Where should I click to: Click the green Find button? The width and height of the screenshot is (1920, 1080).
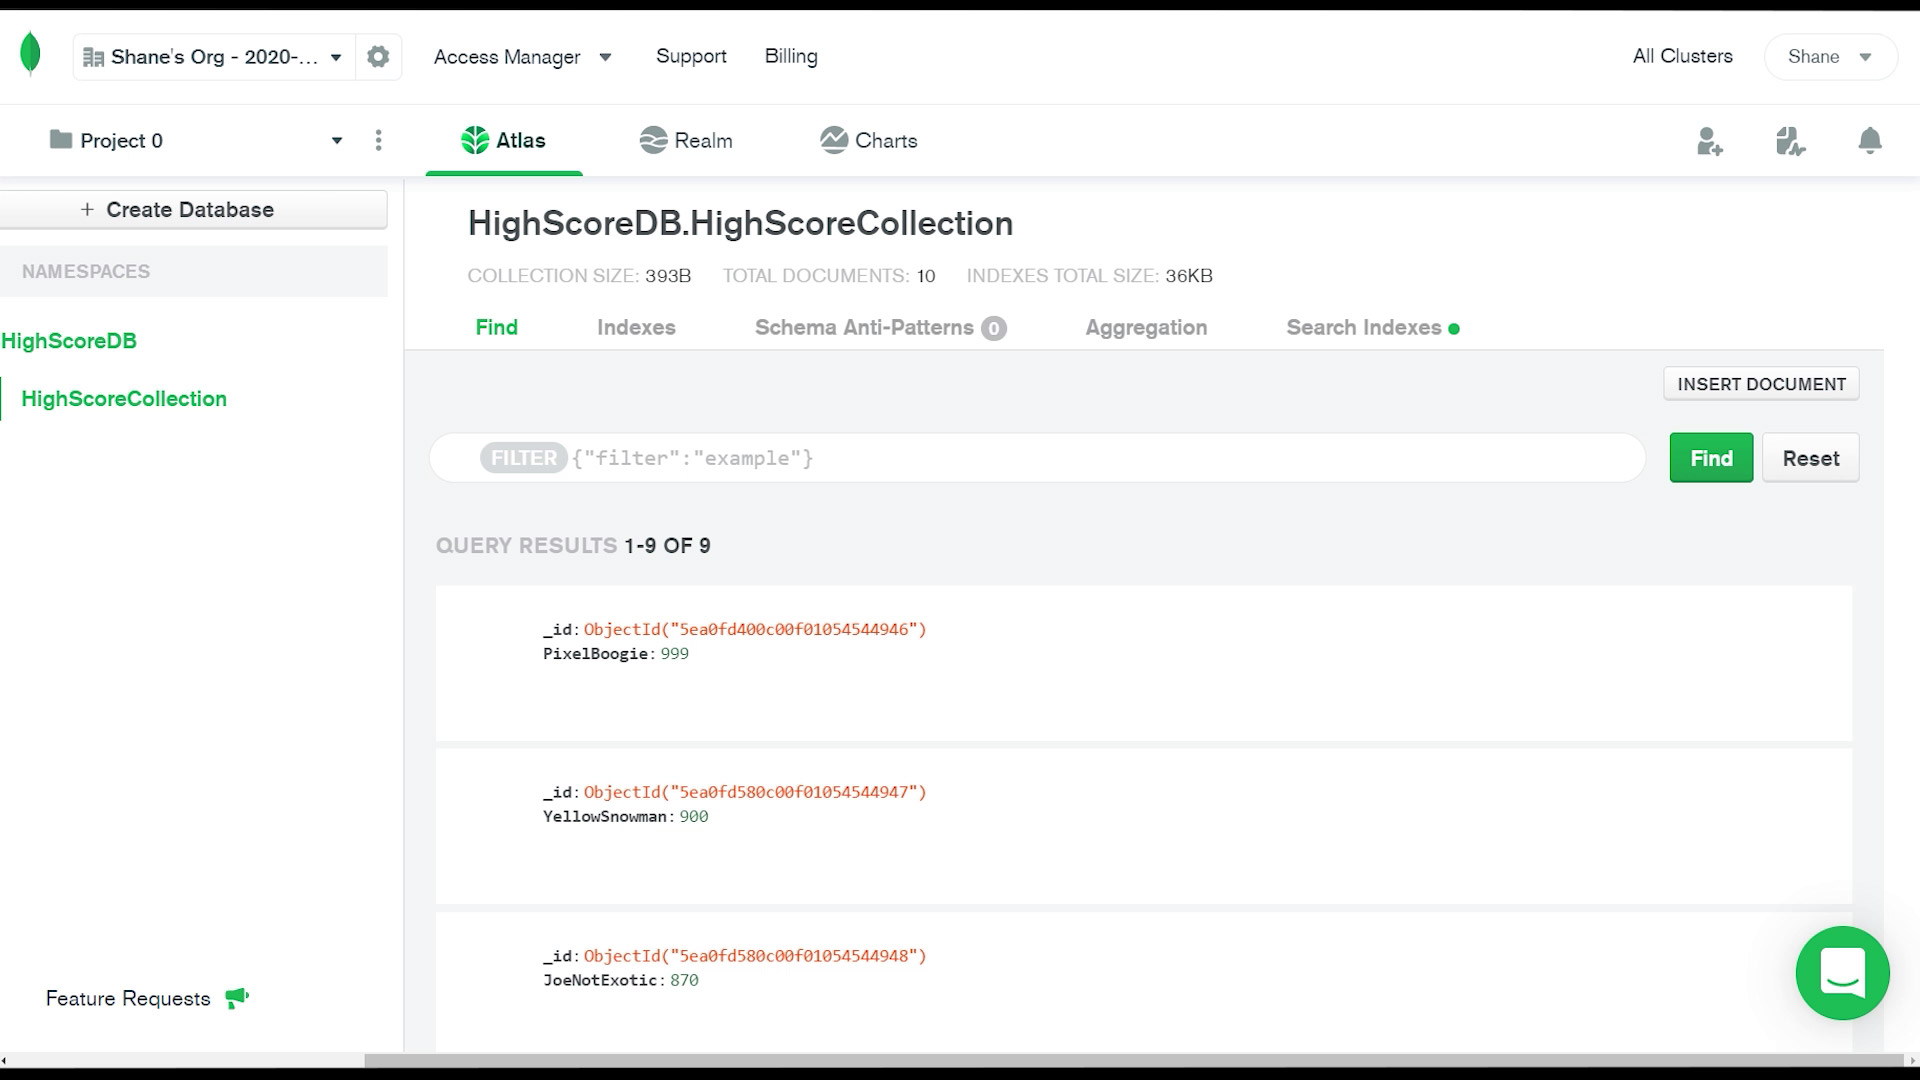click(x=1711, y=458)
